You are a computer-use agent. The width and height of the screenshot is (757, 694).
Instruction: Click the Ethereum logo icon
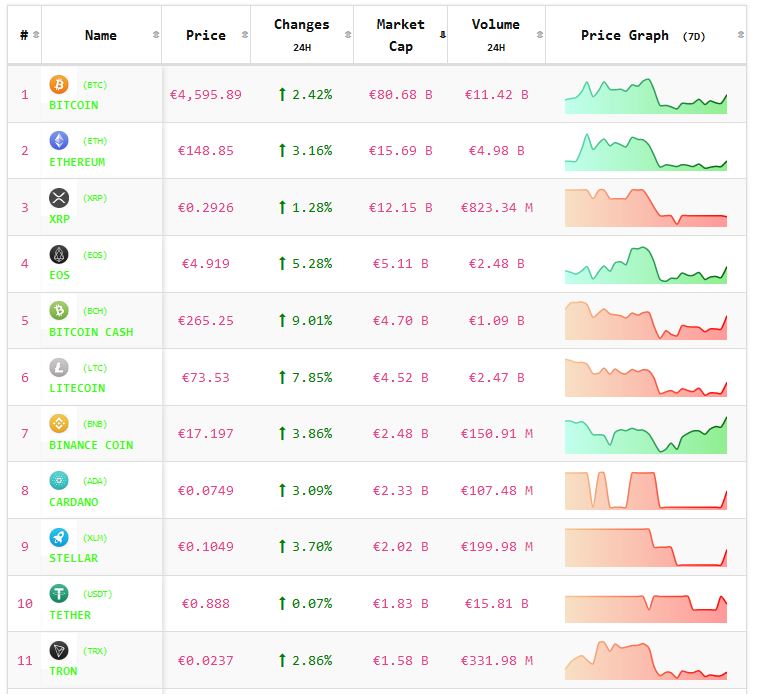[x=59, y=141]
